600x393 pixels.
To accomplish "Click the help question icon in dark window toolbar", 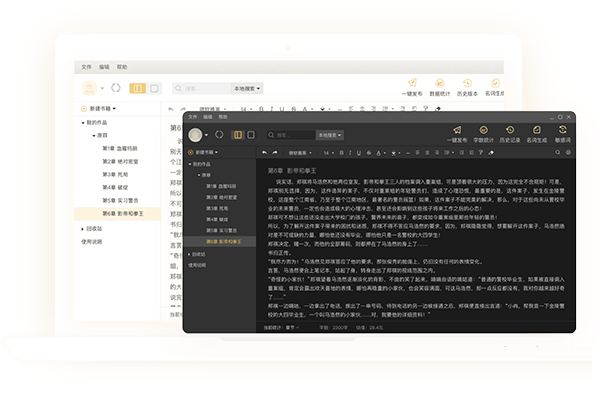I will tap(481, 153).
